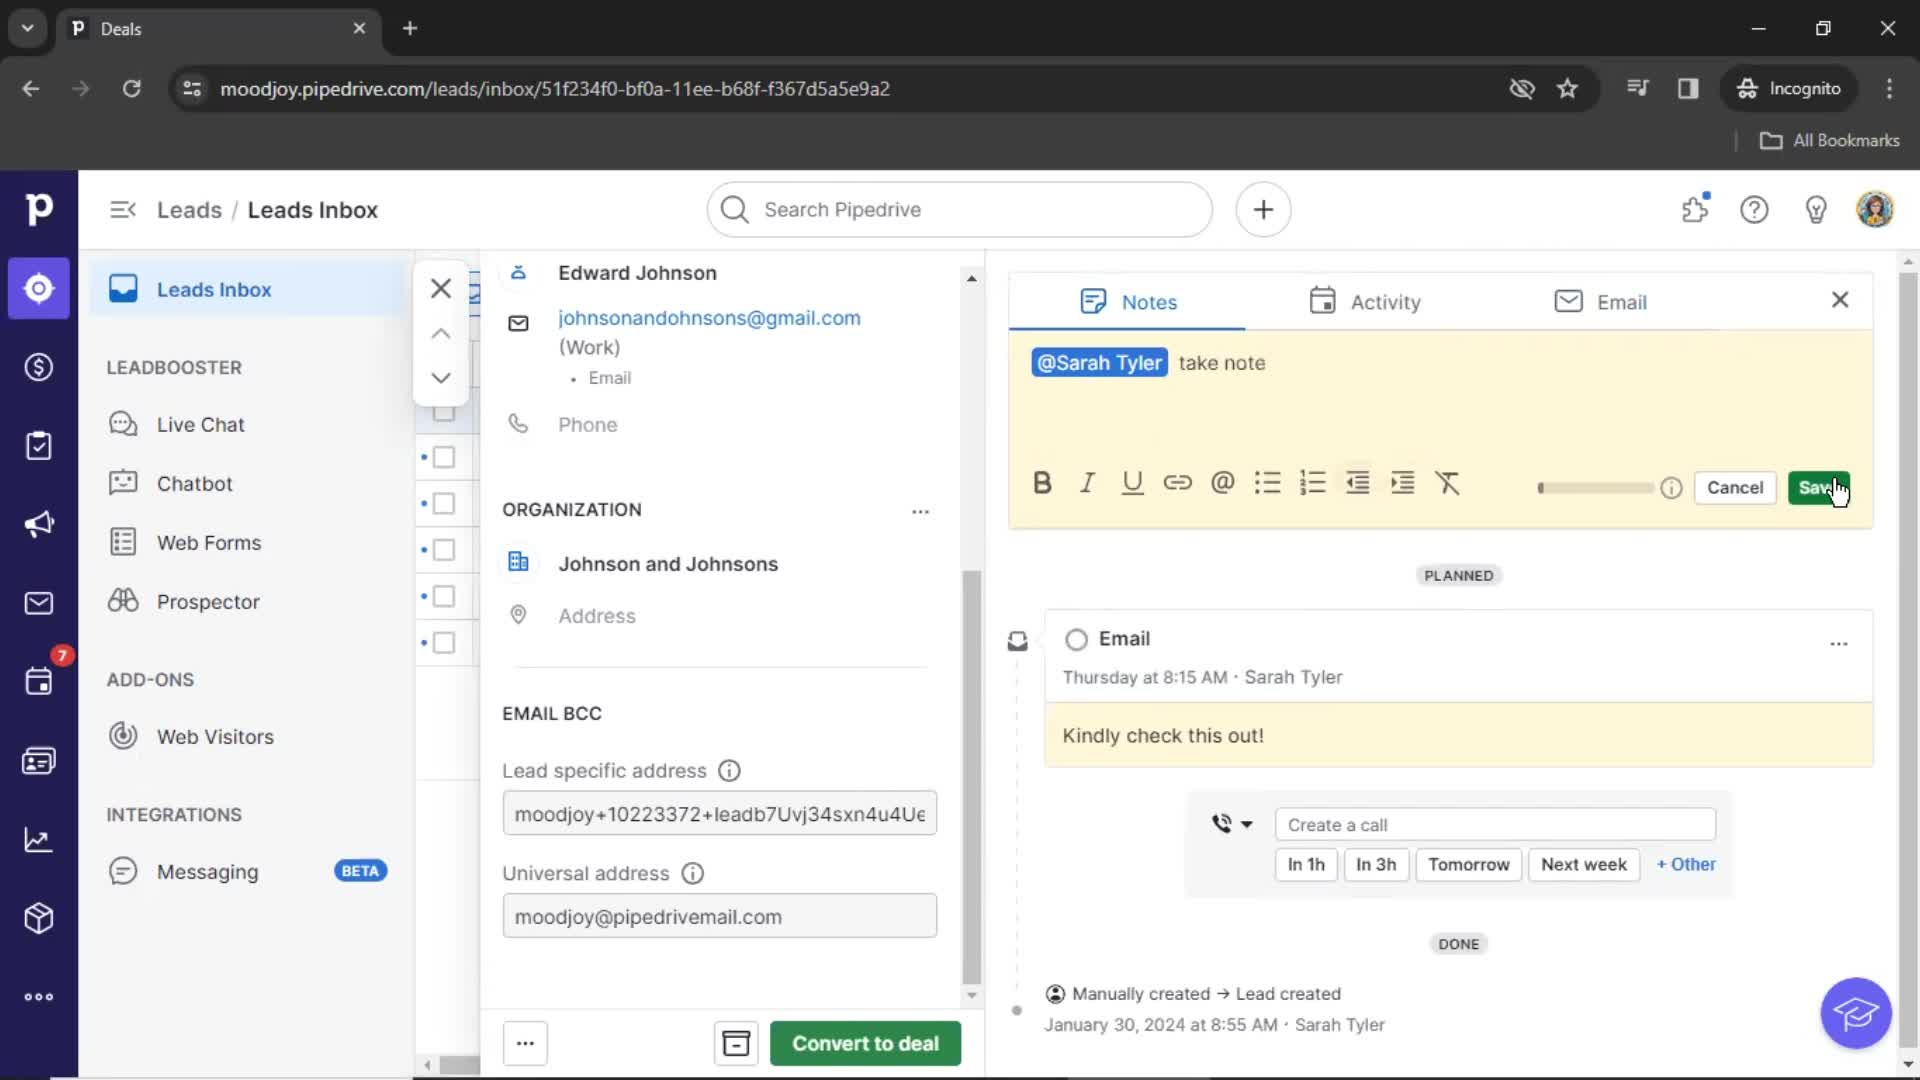Switch to the Email tab

[x=1600, y=302]
